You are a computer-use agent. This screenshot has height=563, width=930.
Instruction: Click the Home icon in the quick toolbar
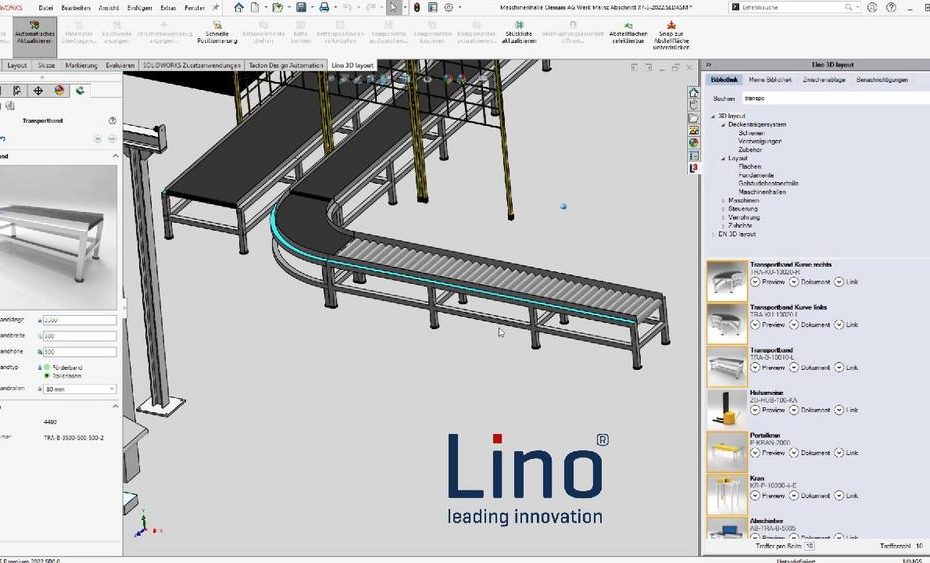click(238, 7)
